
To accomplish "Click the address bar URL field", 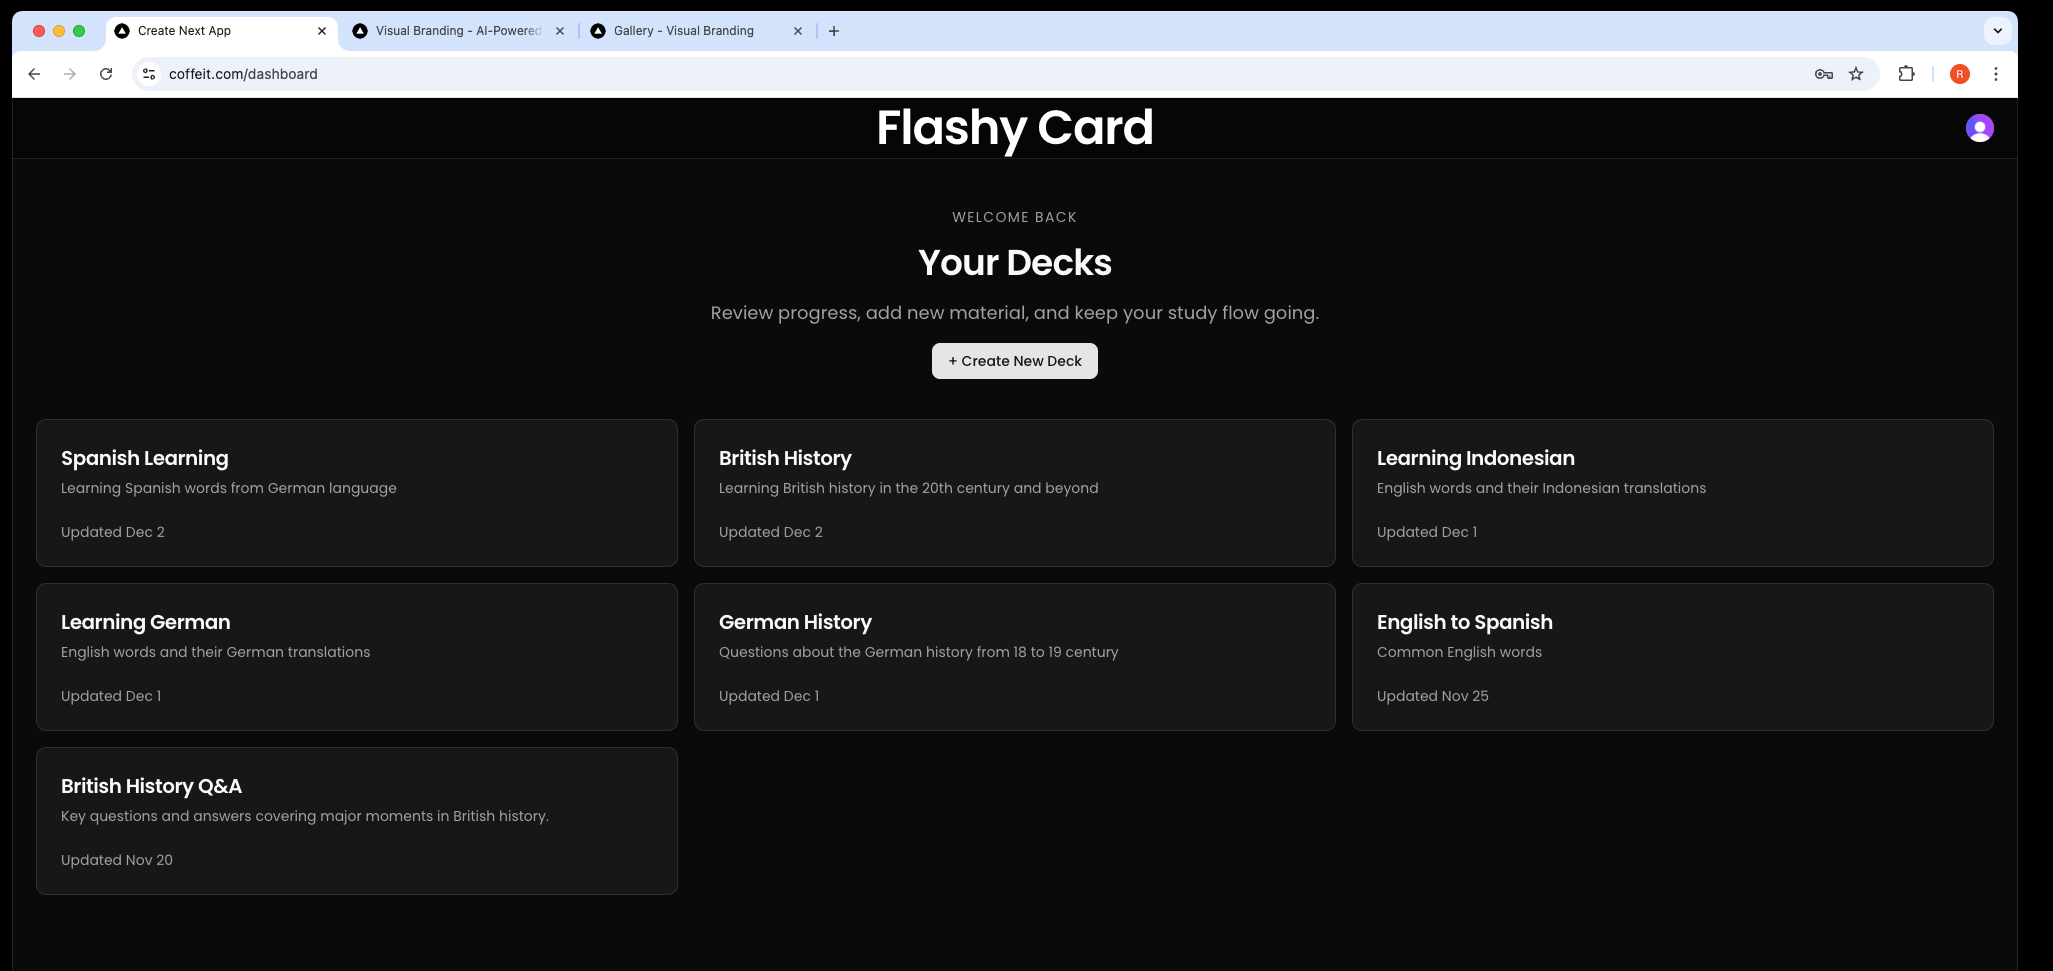I will click(x=900, y=74).
